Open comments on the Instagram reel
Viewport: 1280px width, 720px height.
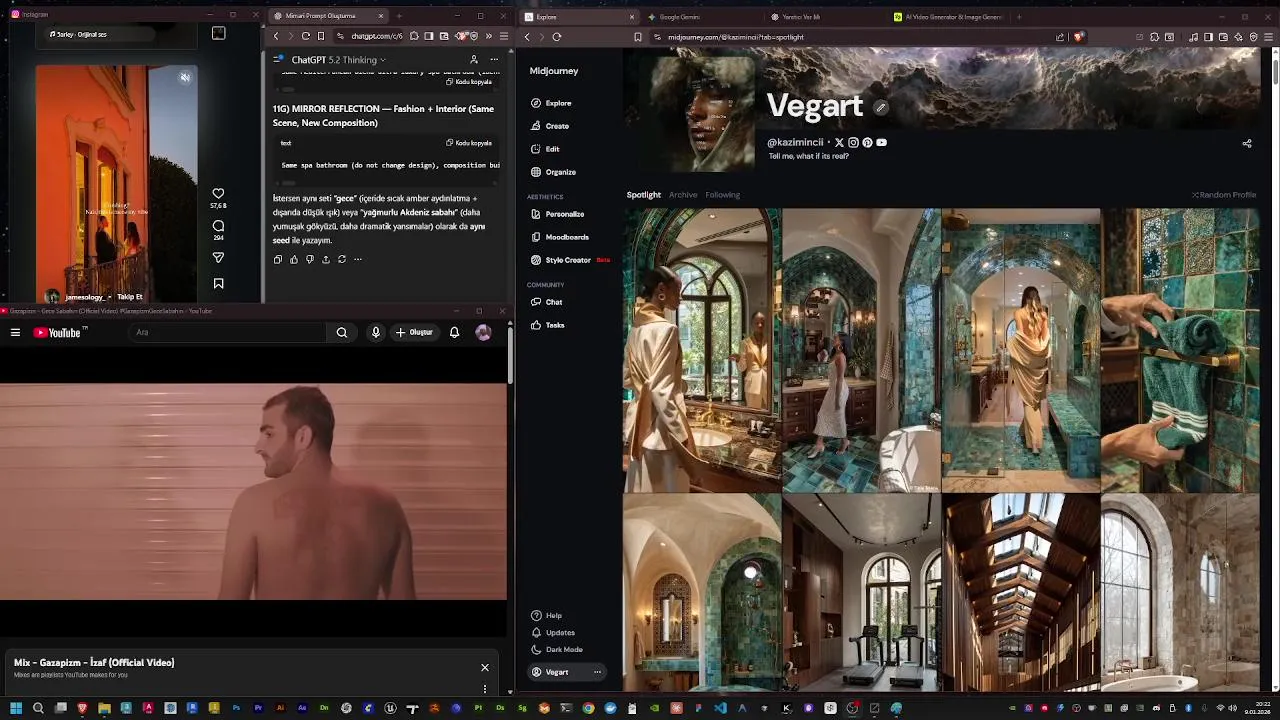point(218,226)
